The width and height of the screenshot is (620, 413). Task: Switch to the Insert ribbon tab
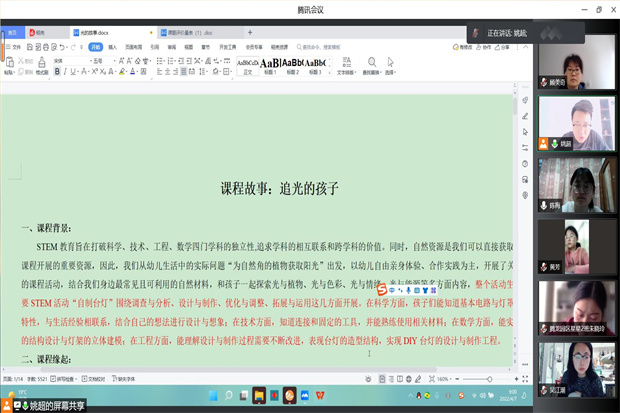112,46
